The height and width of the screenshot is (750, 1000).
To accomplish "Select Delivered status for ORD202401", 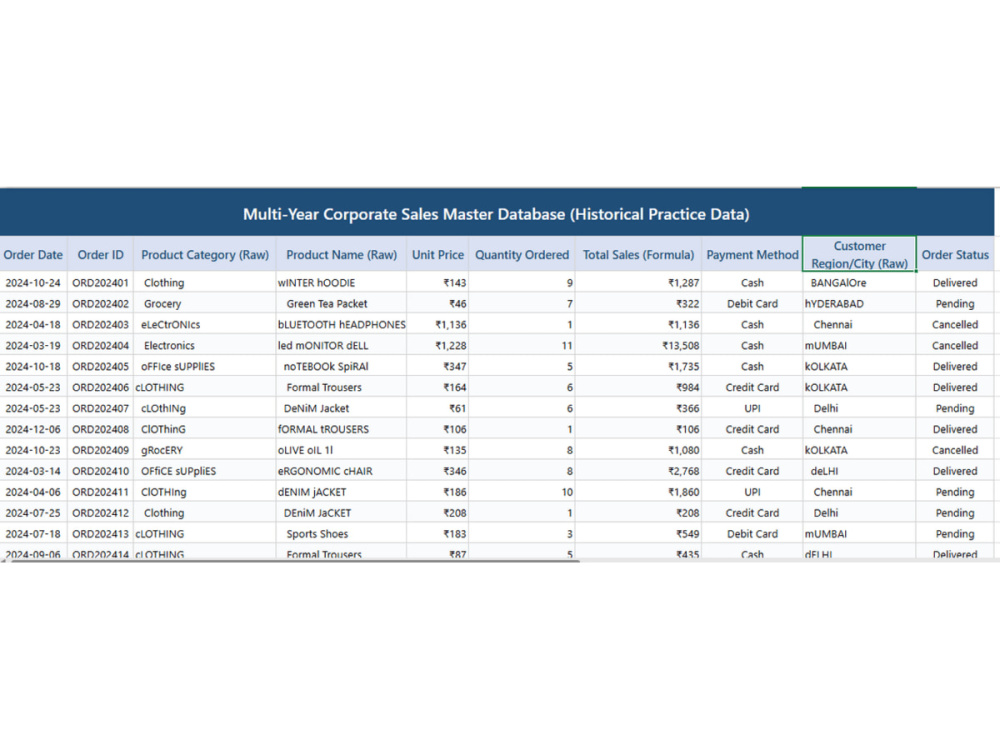I will (955, 283).
